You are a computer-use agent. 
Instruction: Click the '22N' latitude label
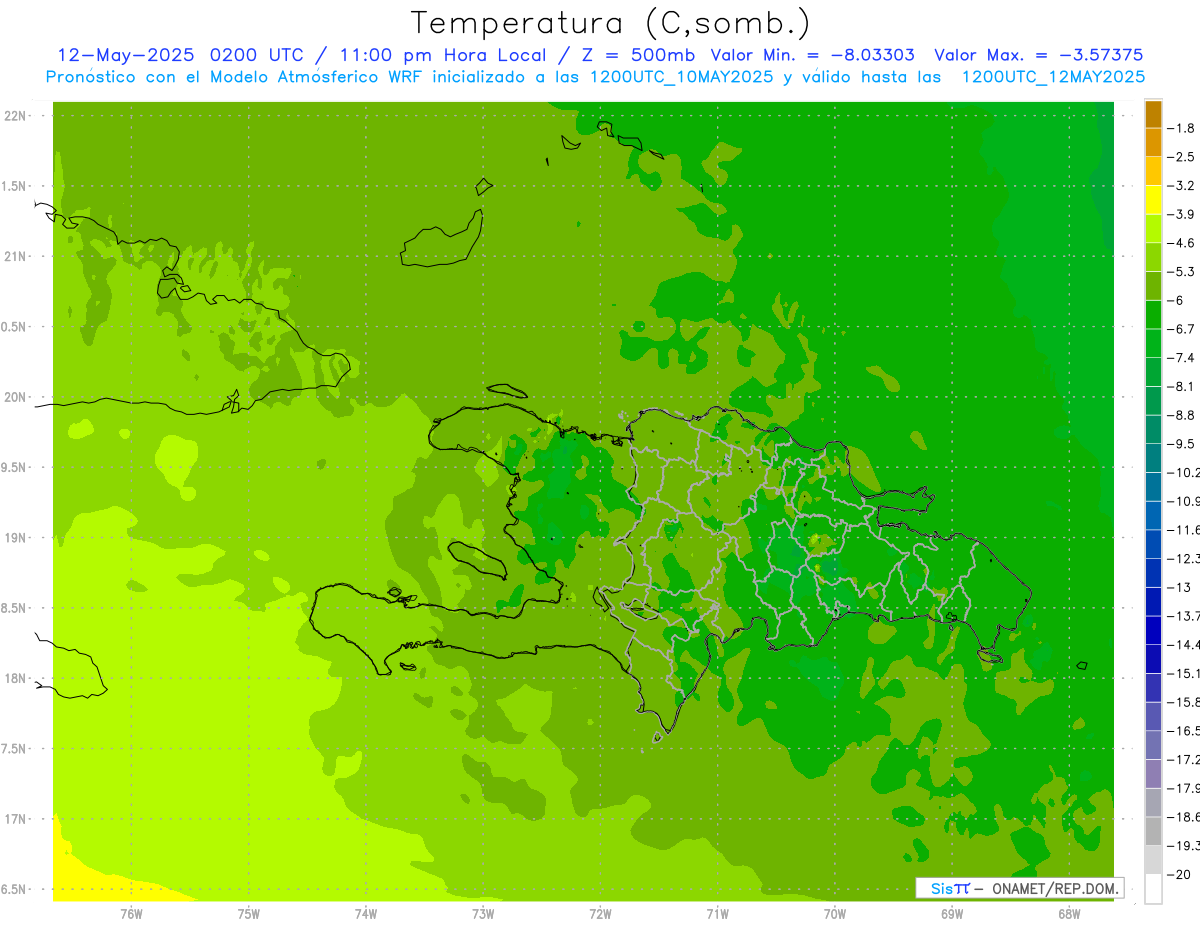pos(15,115)
